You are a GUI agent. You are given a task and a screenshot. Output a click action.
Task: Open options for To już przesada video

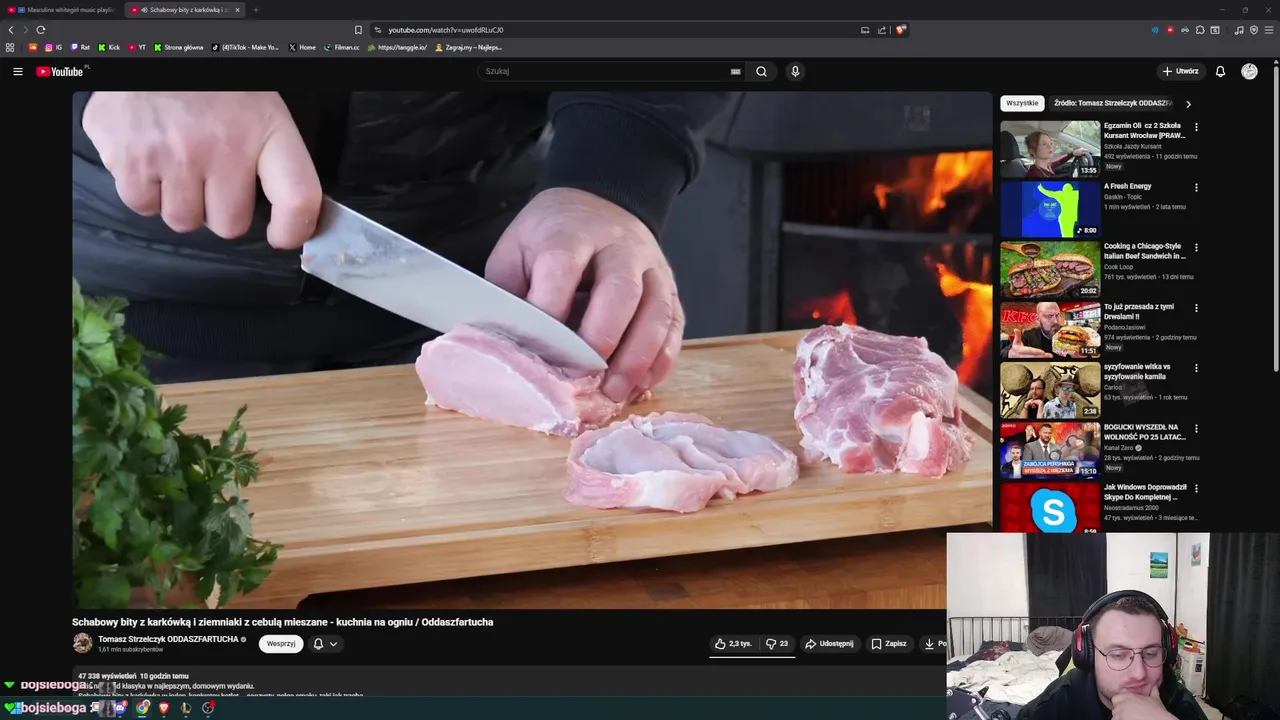click(x=1196, y=308)
